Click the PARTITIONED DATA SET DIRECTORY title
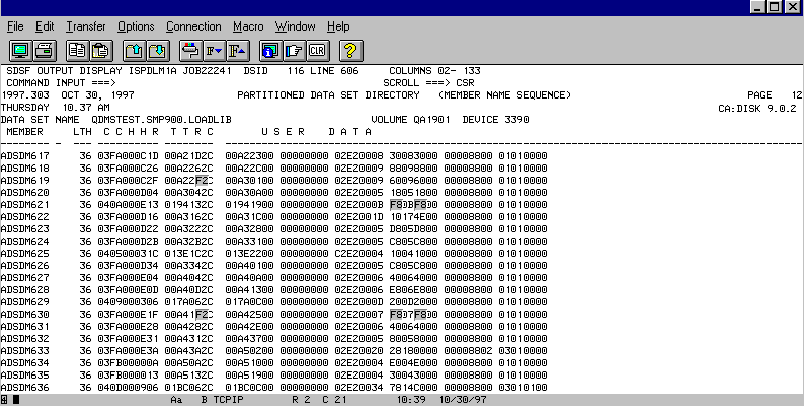Screen dimensions: 804x406 [328, 95]
